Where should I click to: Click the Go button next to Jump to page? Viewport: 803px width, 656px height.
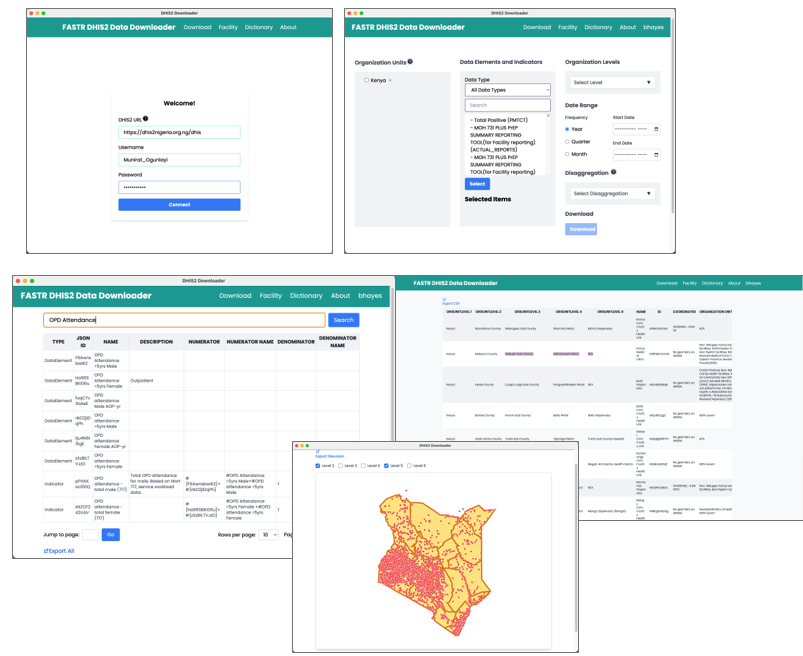(111, 535)
